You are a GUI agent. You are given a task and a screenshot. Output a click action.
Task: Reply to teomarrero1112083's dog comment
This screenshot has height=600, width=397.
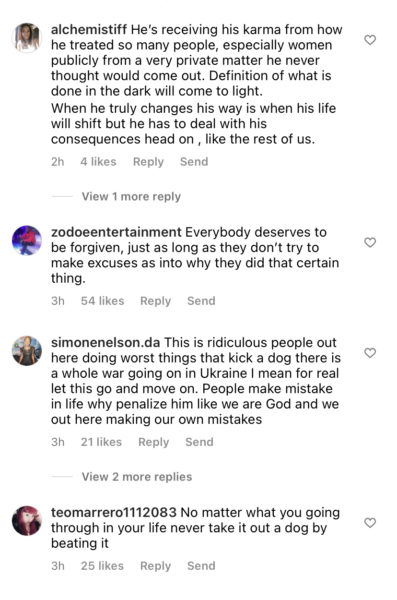(x=155, y=566)
